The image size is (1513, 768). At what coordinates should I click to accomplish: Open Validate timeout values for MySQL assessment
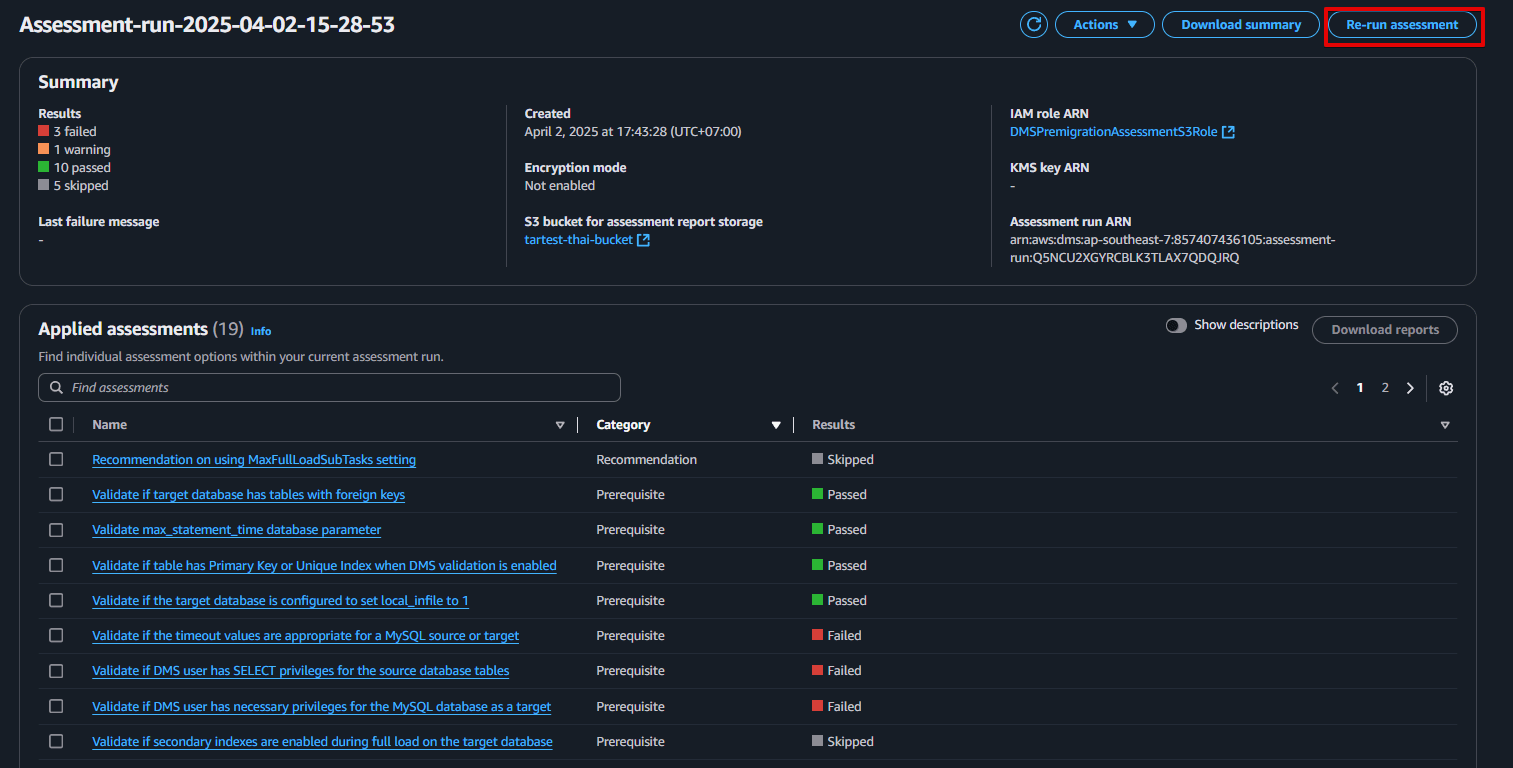tap(305, 636)
